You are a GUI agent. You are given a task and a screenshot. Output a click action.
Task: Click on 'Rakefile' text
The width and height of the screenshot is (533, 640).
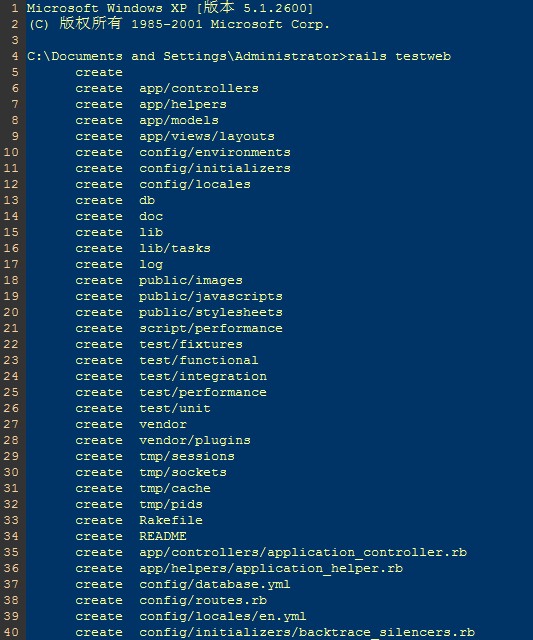tap(171, 520)
